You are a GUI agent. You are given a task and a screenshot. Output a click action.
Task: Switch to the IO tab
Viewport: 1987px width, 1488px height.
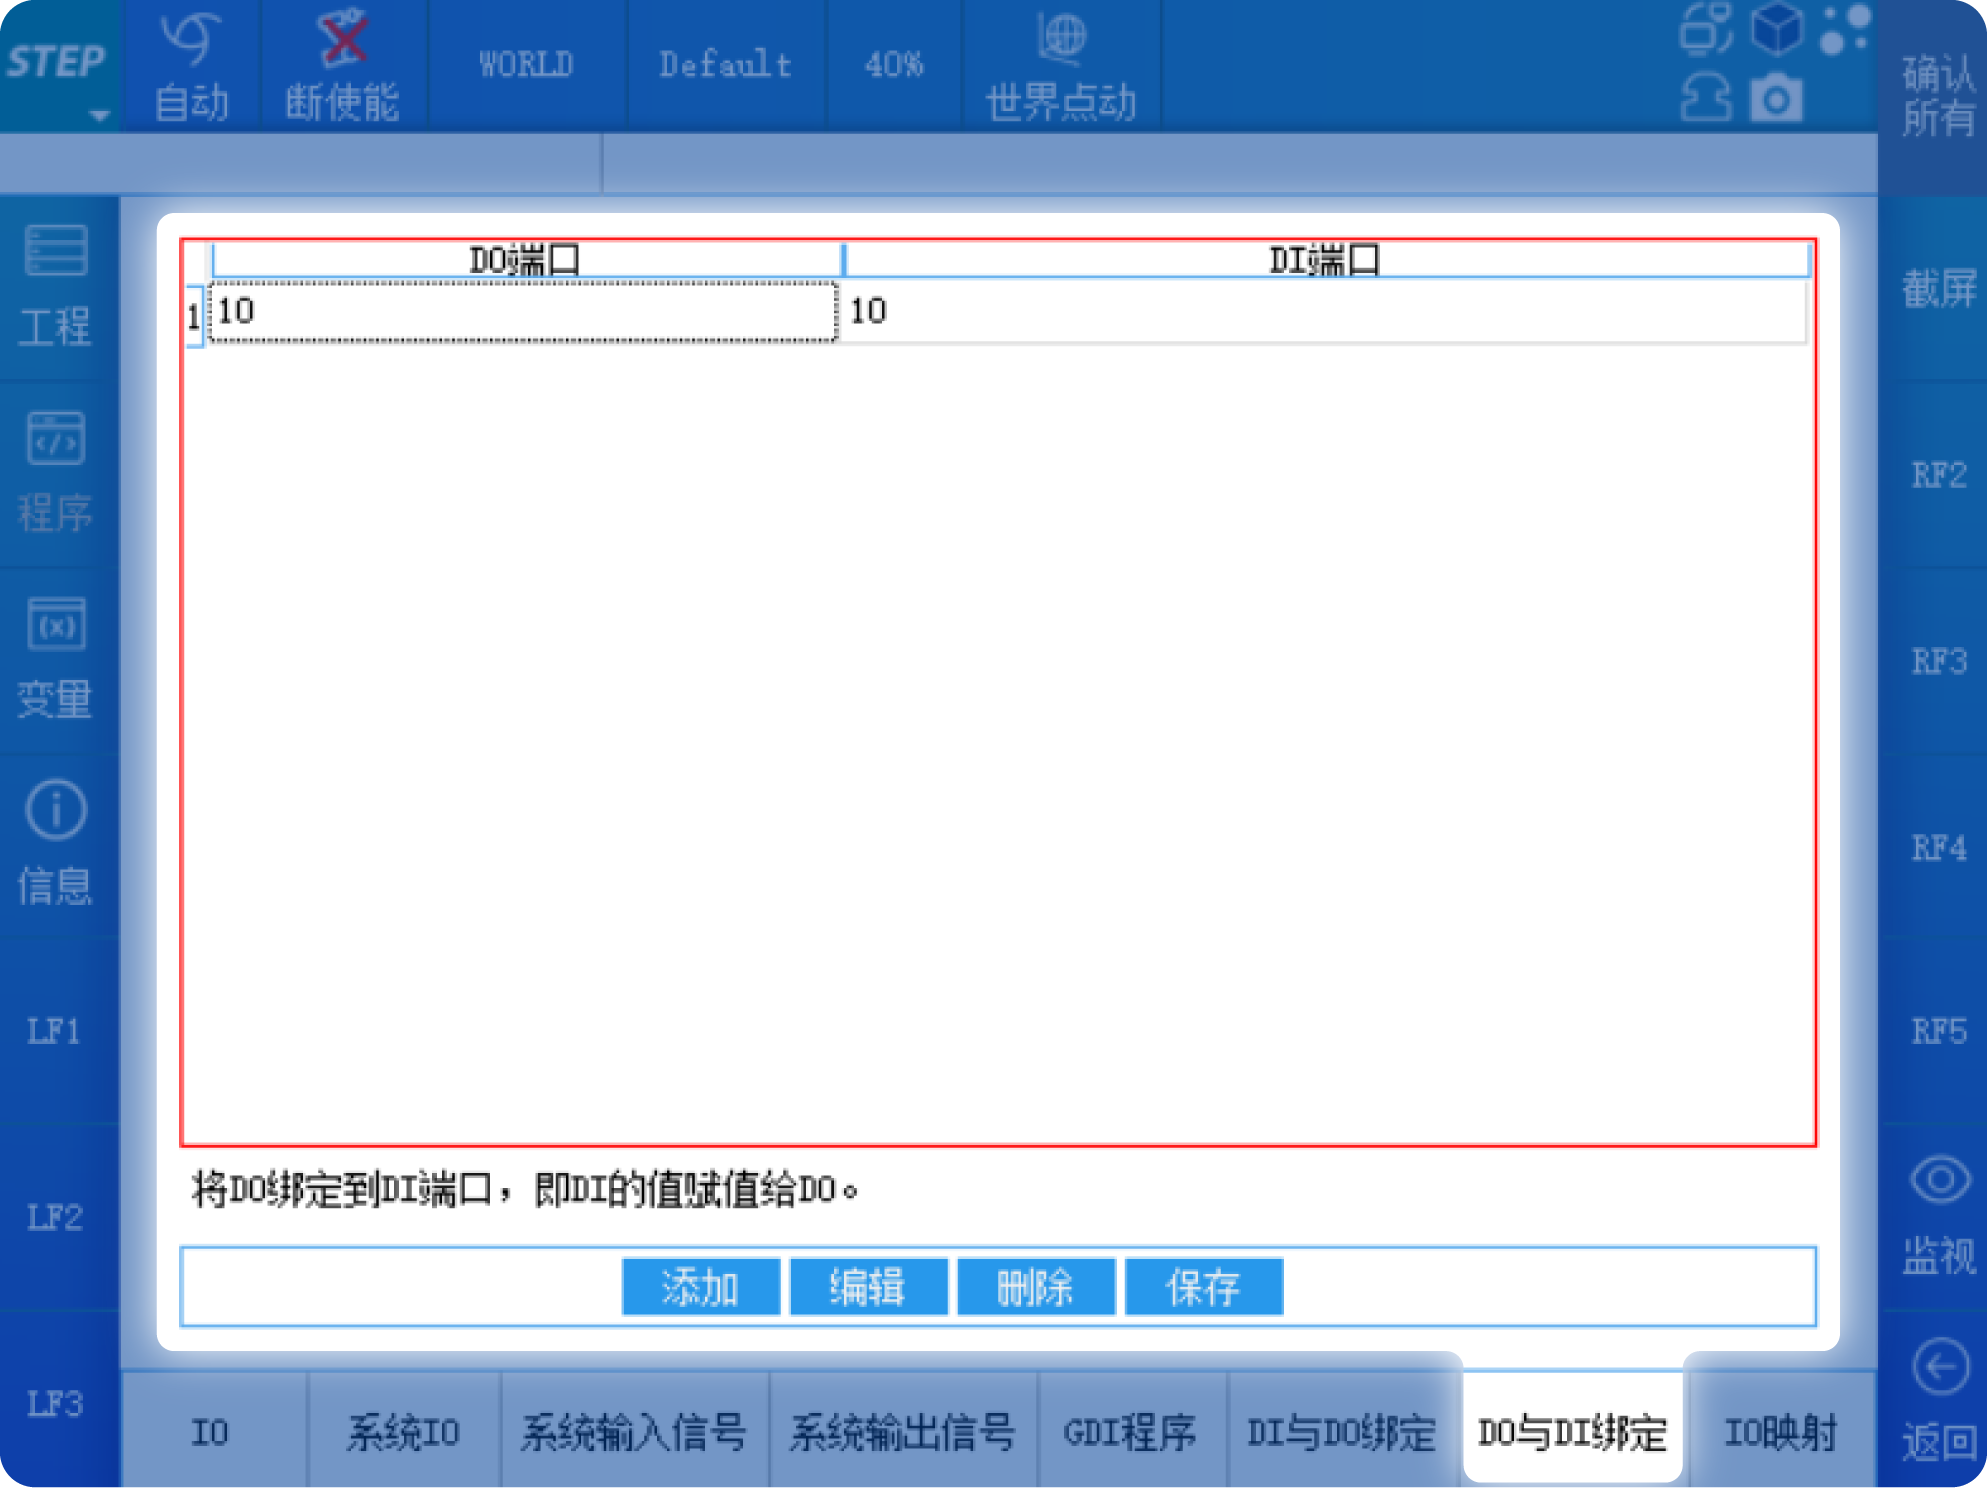213,1431
